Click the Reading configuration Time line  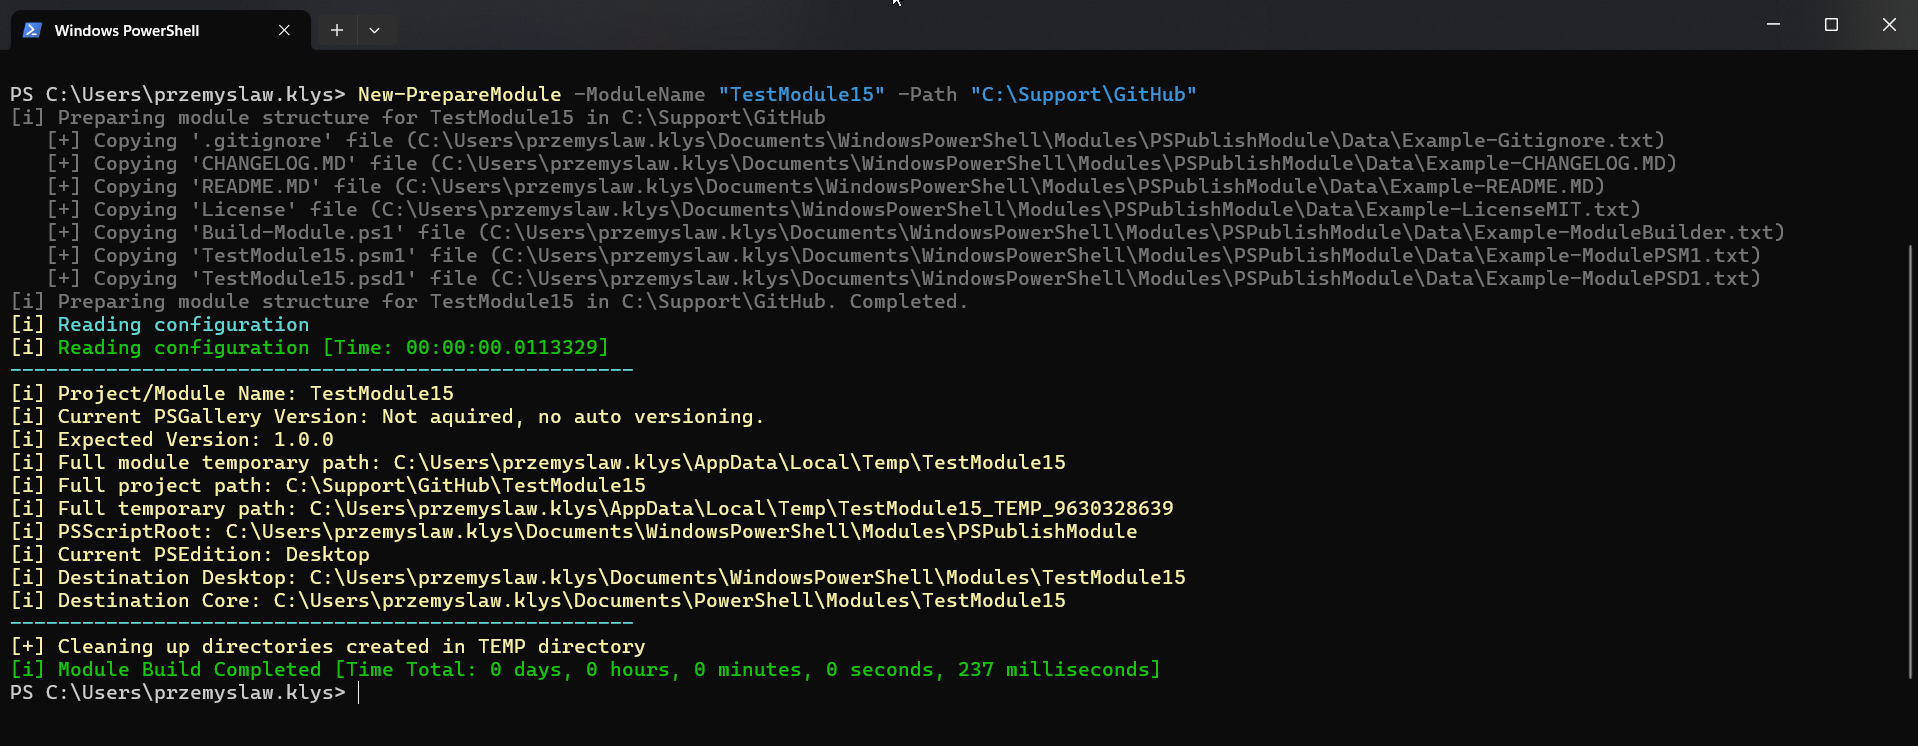pos(309,347)
